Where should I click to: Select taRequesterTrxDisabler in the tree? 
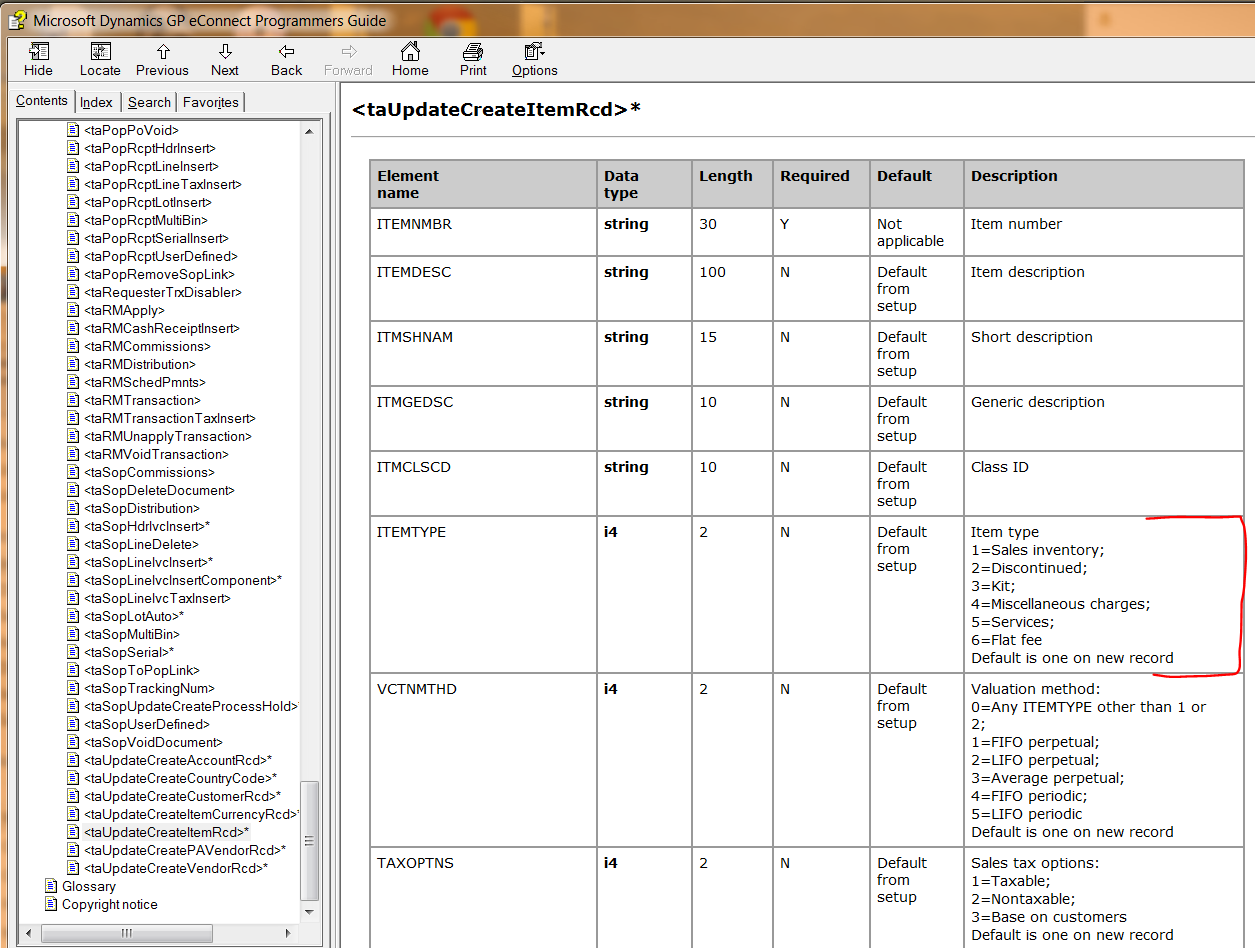coord(163,292)
